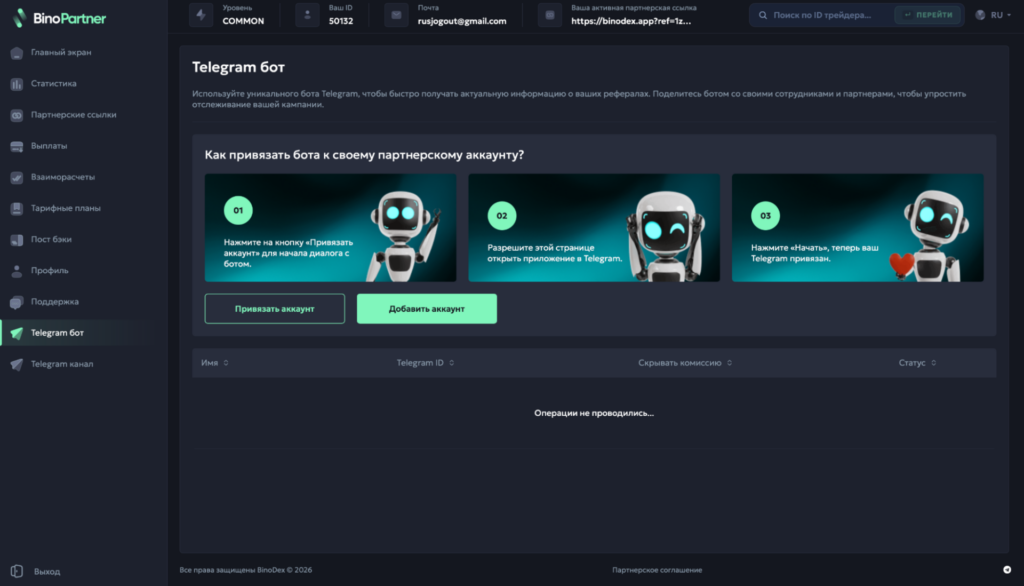Click the Выплаты card icon
This screenshot has width=1024, height=586.
(17, 146)
